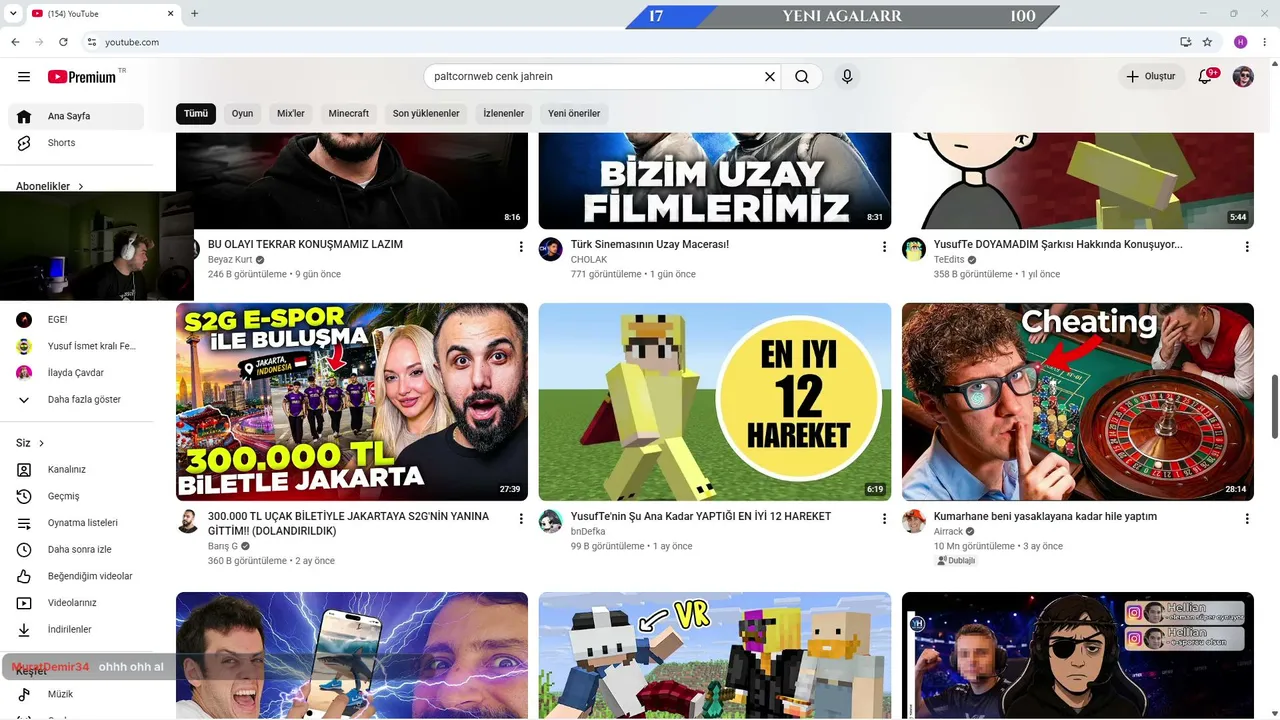Image resolution: width=1280 pixels, height=720 pixels.
Task: Go back in browser history
Action: point(15,42)
